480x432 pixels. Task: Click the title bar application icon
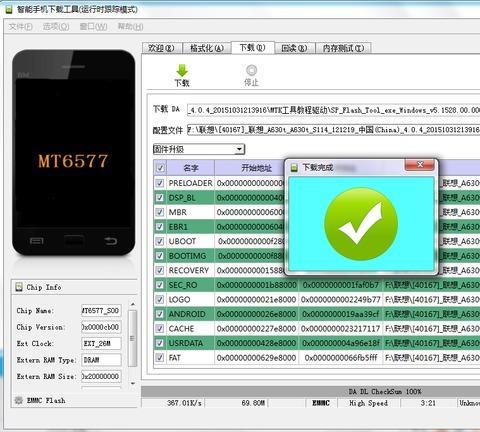pyautogui.click(x=9, y=9)
